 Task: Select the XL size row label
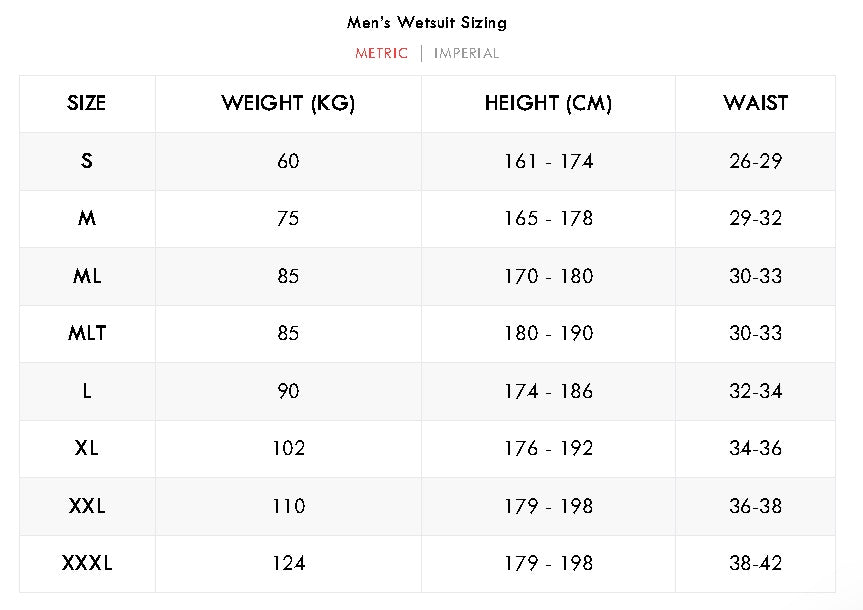tap(87, 448)
